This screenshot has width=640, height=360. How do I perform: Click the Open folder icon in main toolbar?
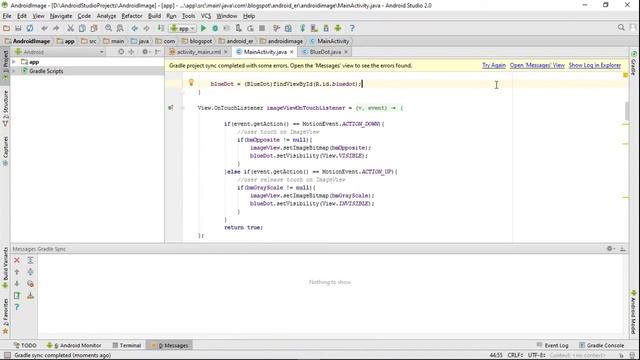tap(6, 28)
